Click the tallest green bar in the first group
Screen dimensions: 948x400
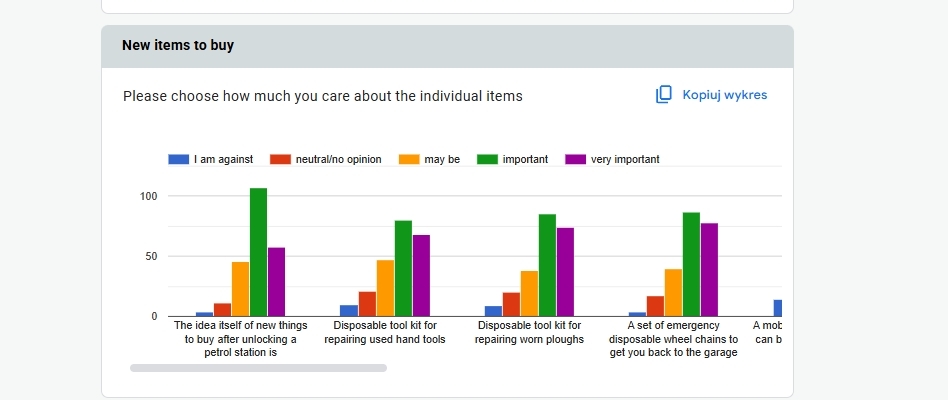[258, 252]
